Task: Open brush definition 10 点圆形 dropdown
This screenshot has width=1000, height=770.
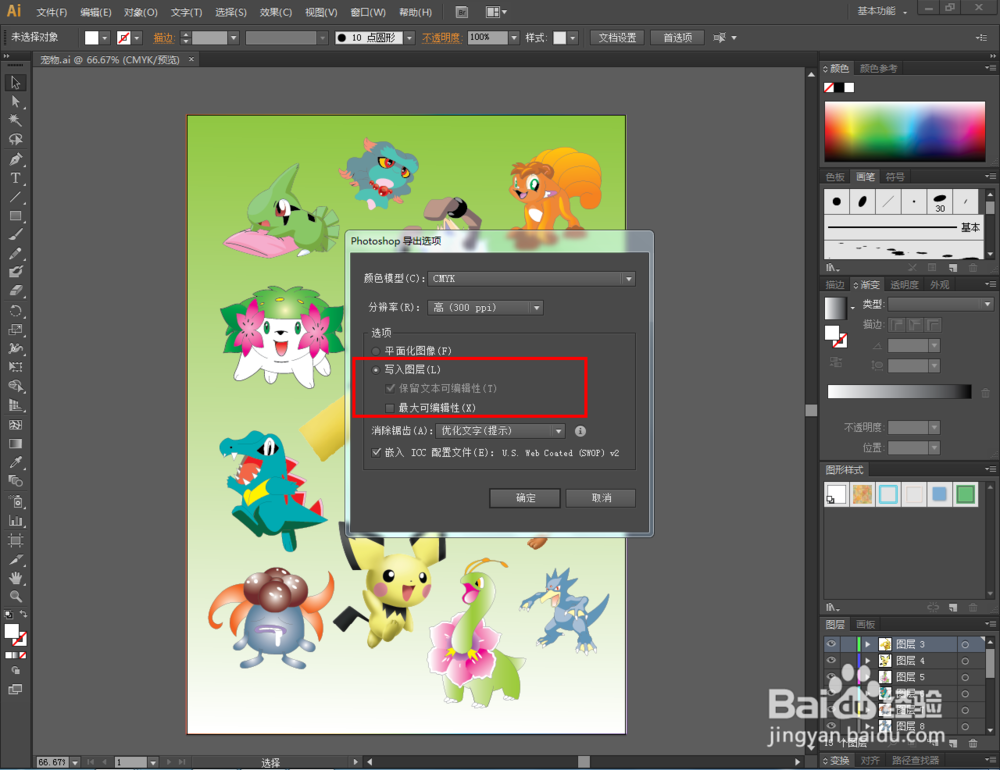Action: (409, 38)
